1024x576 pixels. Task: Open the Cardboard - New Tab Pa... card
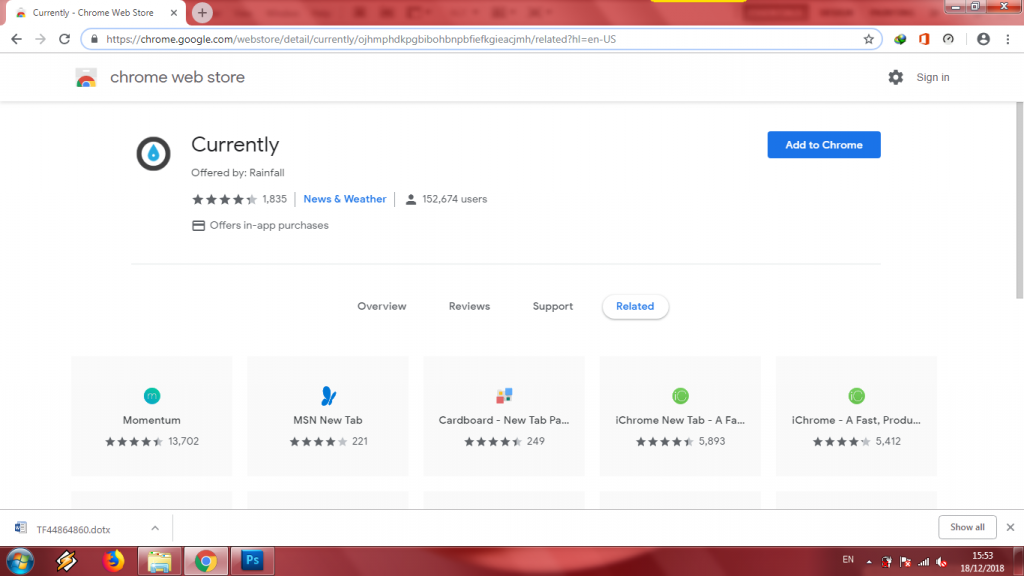coord(504,416)
